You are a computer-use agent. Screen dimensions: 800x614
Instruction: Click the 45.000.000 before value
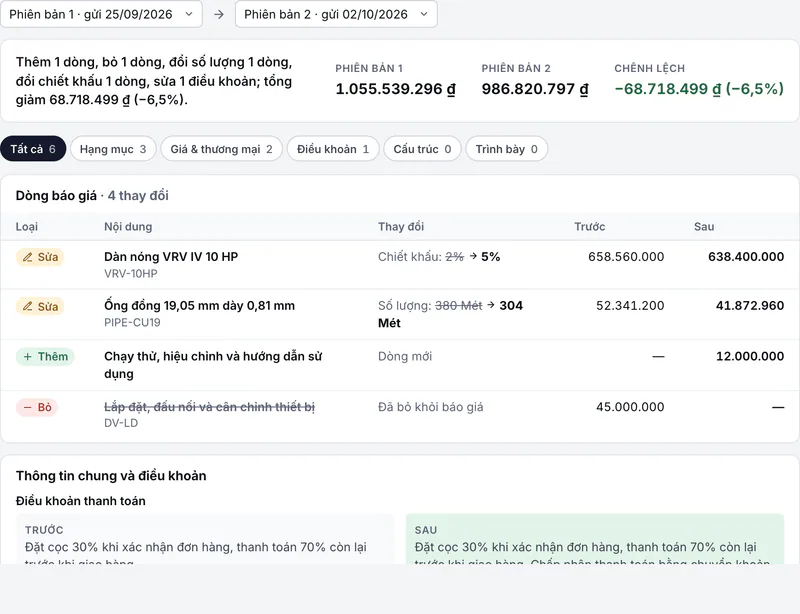point(630,407)
